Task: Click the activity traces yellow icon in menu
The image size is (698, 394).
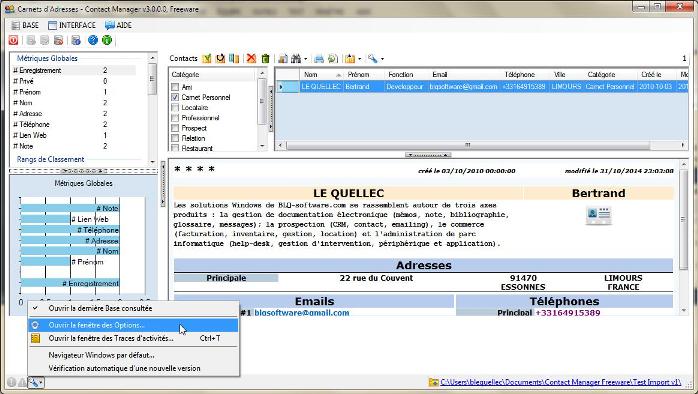Action: pos(35,338)
